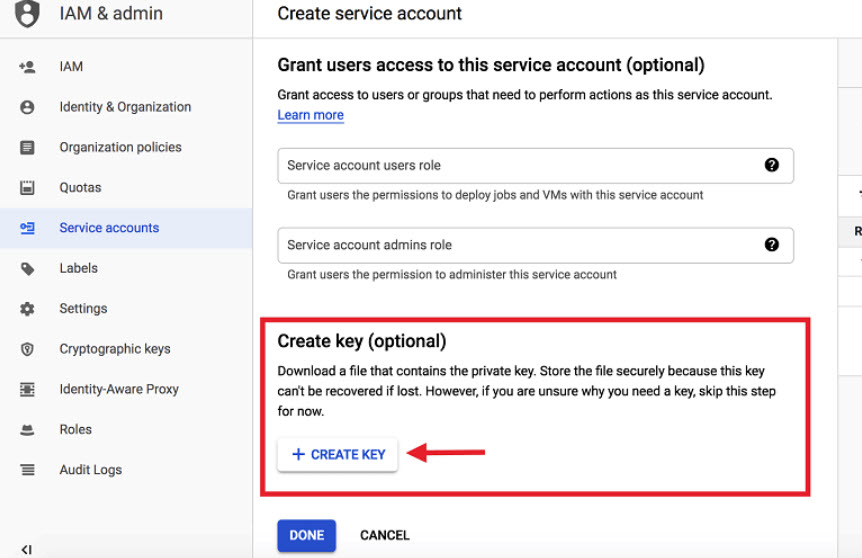Open help for Service account admins role
The width and height of the screenshot is (862, 558).
coord(771,244)
